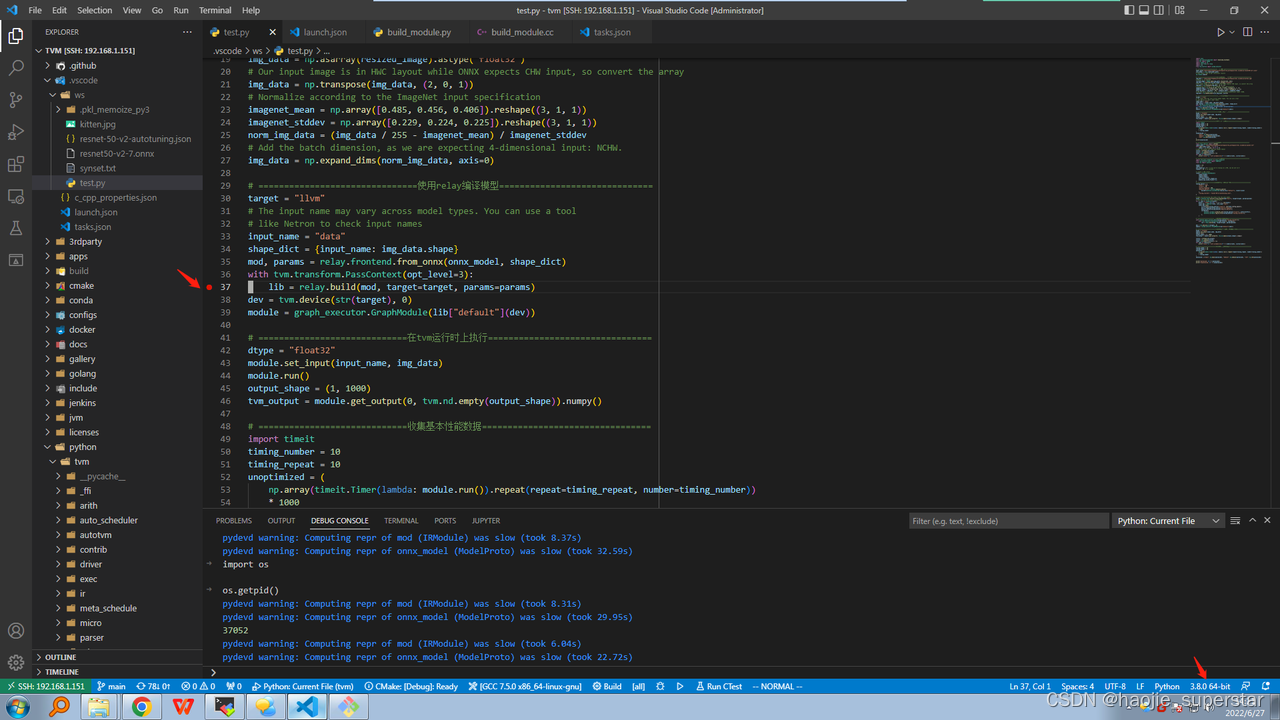The width and height of the screenshot is (1280, 720).
Task: Open the Search view in activity bar
Action: click(16, 68)
